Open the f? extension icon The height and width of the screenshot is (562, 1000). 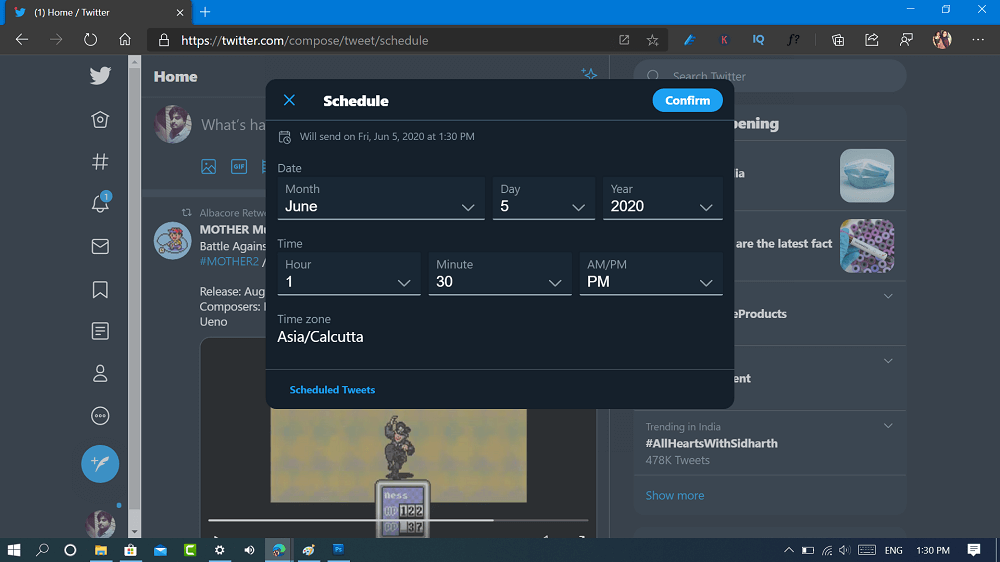tap(793, 40)
